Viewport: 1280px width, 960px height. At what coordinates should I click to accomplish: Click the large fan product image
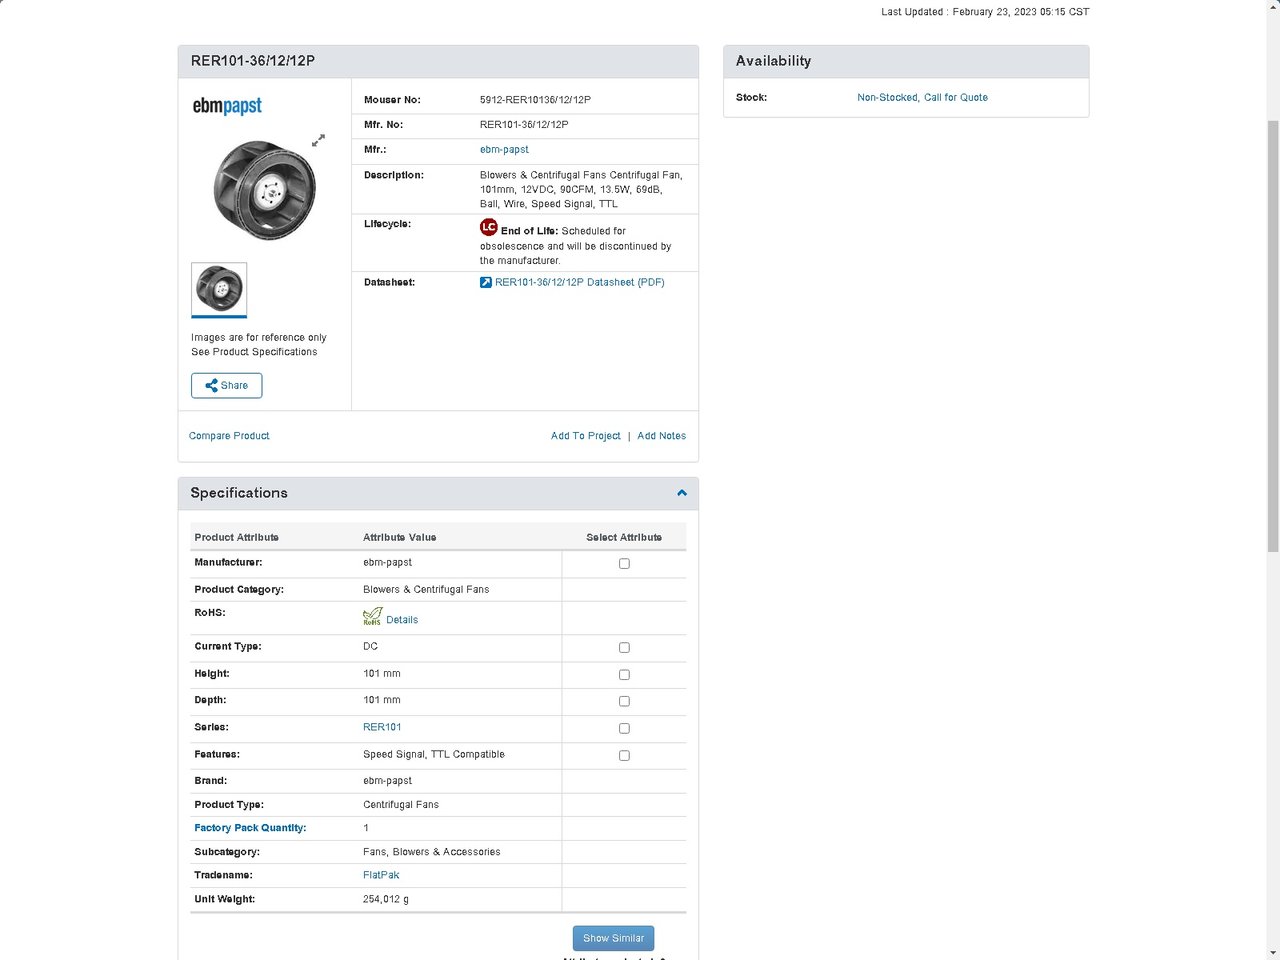264,190
